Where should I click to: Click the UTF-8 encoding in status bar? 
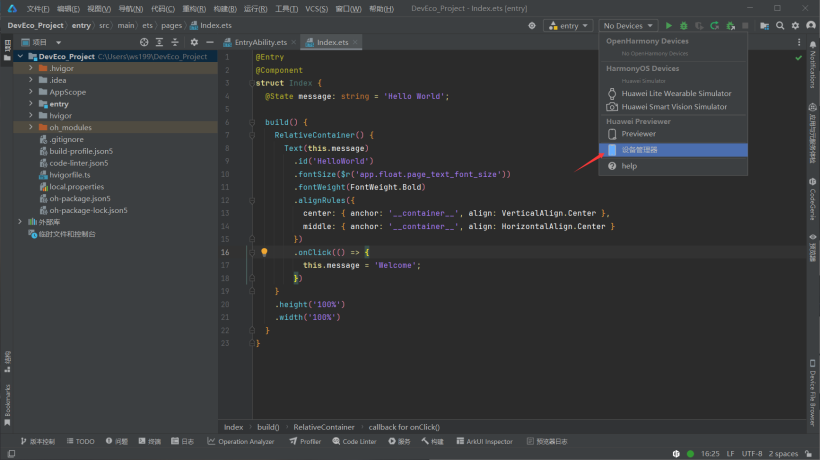(x=752, y=454)
